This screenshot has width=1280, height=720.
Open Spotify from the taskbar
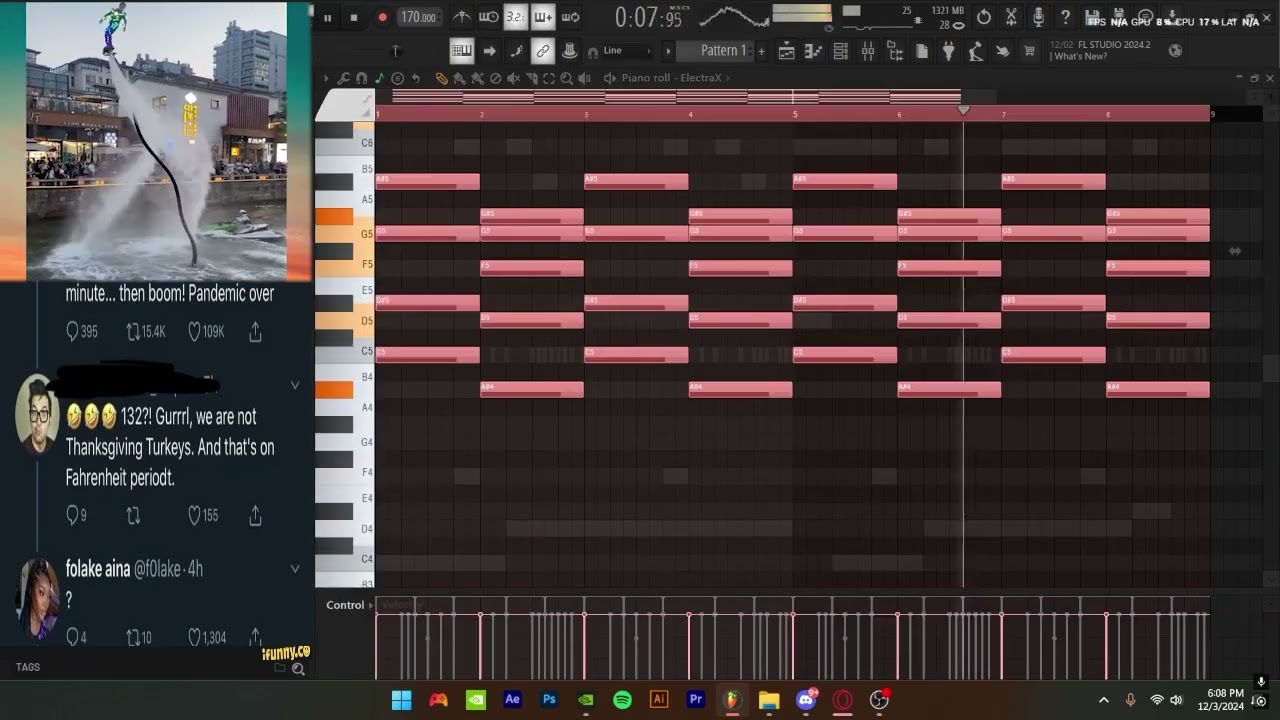[x=622, y=700]
